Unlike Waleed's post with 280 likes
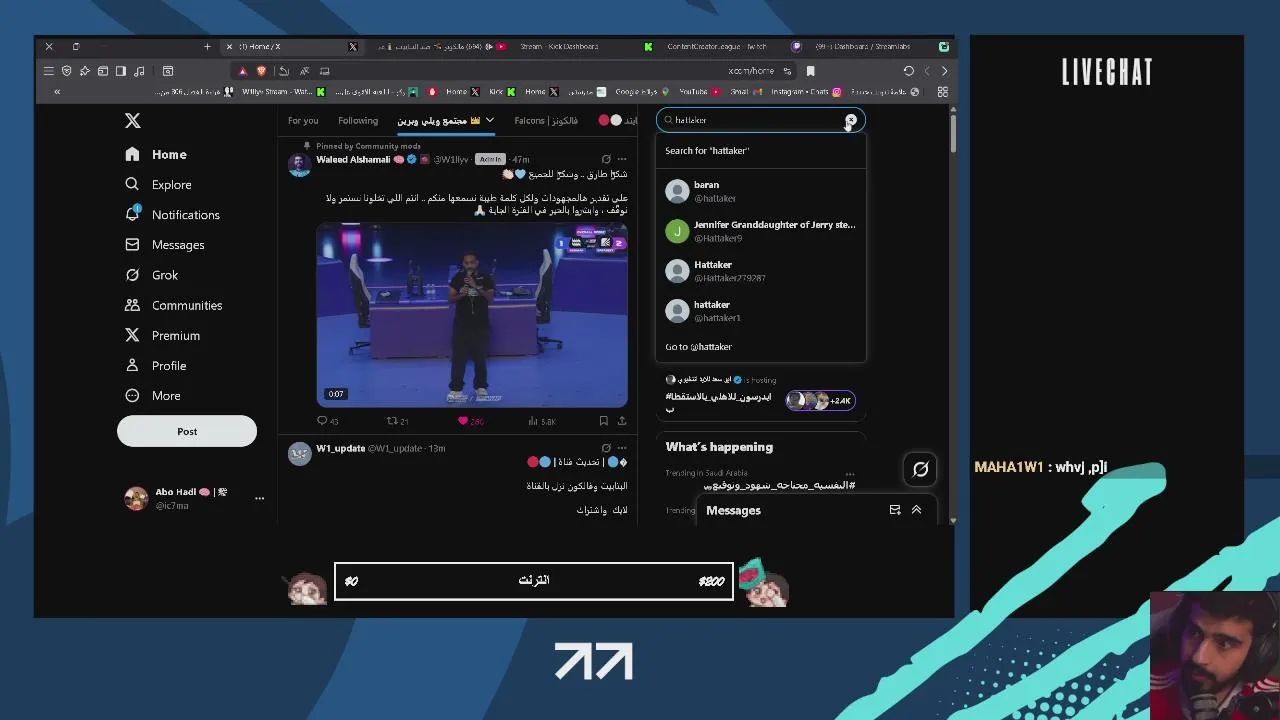Viewport: 1280px width, 720px height. (x=471, y=421)
